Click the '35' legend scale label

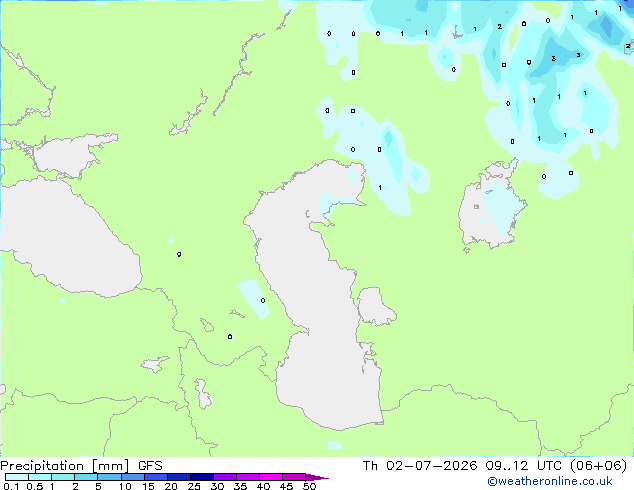point(240,486)
